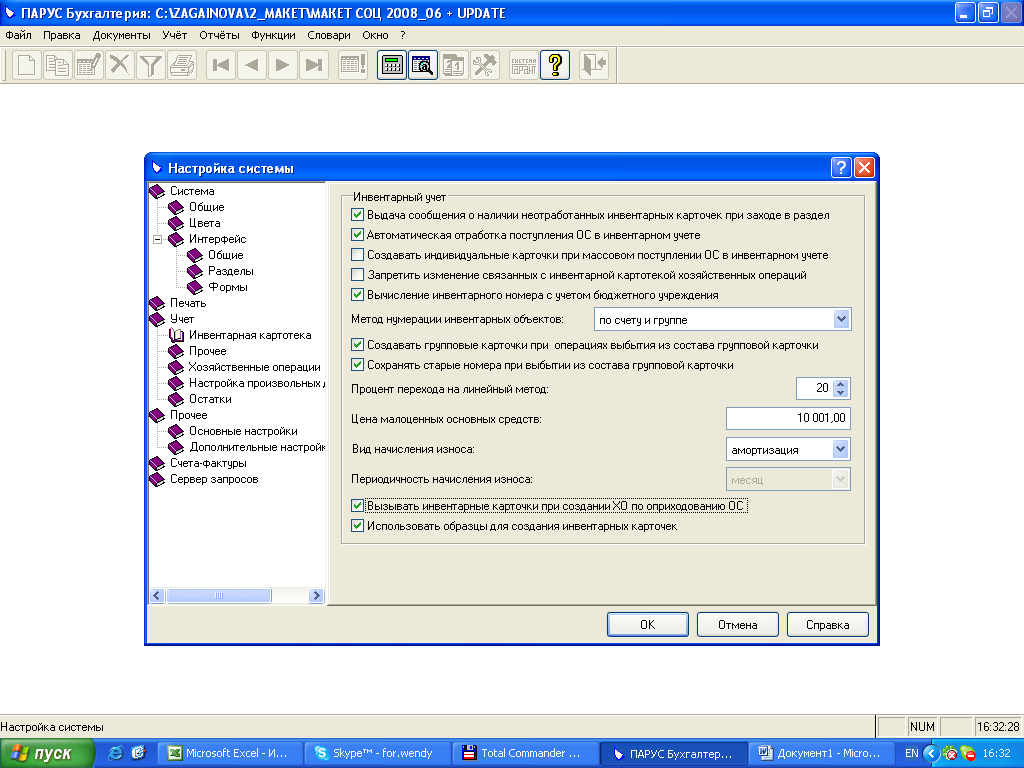Click the Print toolbar icon
This screenshot has height=768, width=1024.
click(182, 65)
